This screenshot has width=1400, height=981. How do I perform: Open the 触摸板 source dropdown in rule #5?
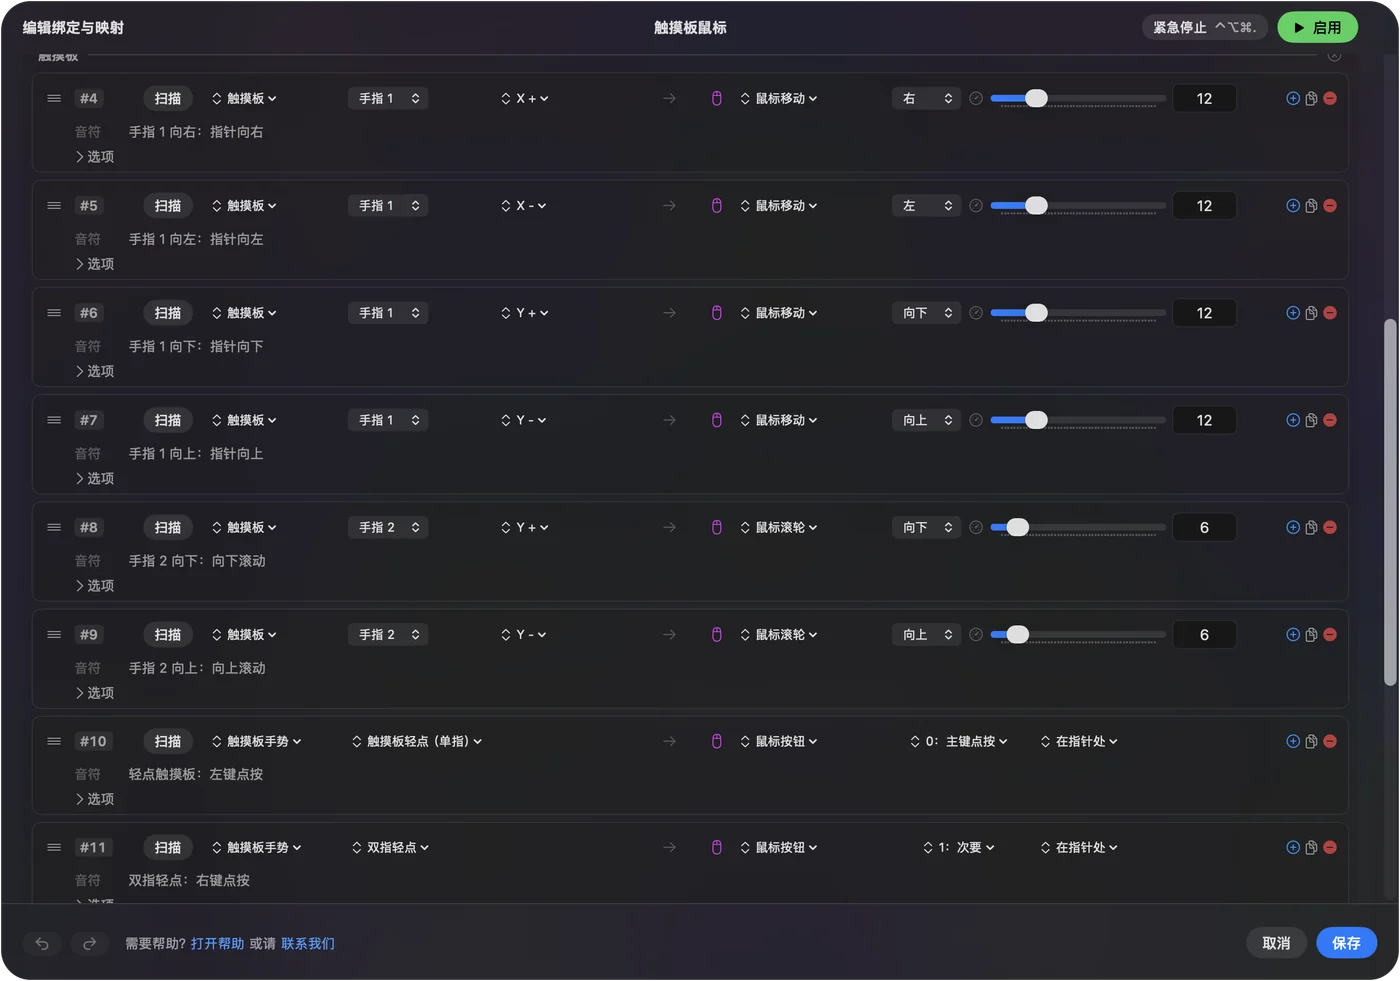(244, 206)
